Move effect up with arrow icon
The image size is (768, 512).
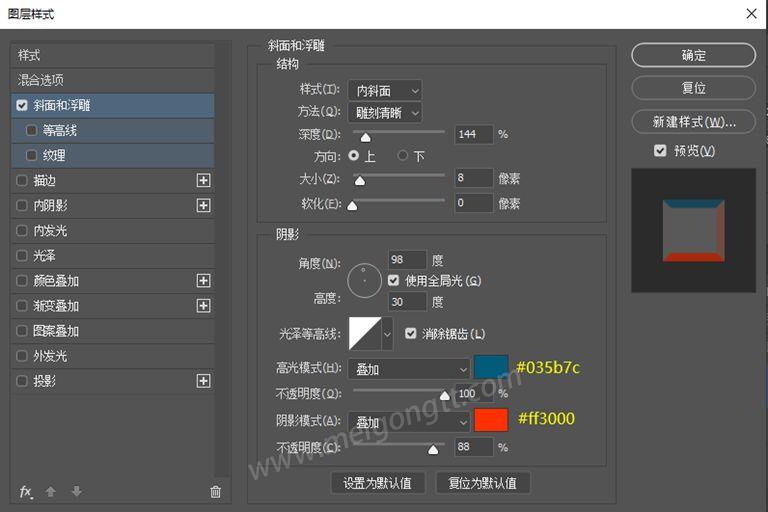click(50, 491)
